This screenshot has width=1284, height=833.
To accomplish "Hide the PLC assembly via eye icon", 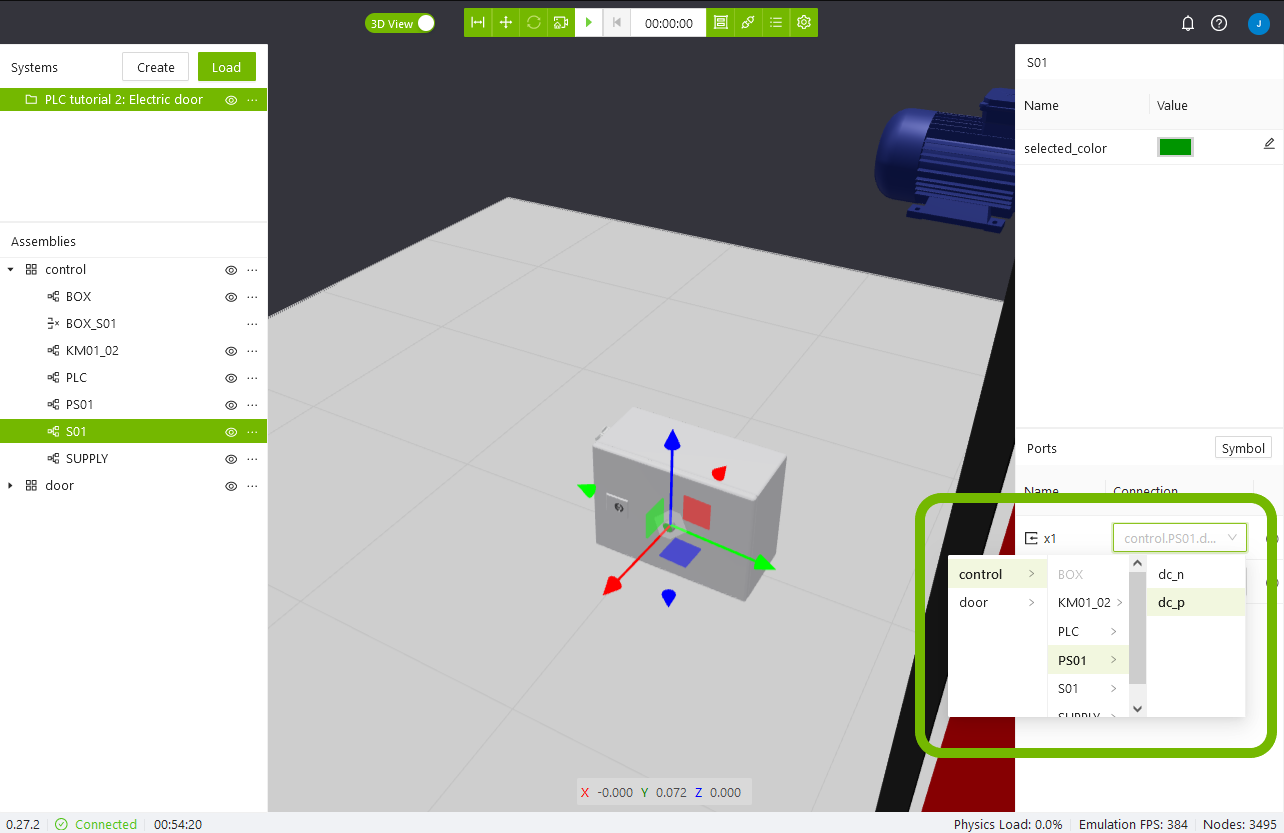I will coord(231,378).
